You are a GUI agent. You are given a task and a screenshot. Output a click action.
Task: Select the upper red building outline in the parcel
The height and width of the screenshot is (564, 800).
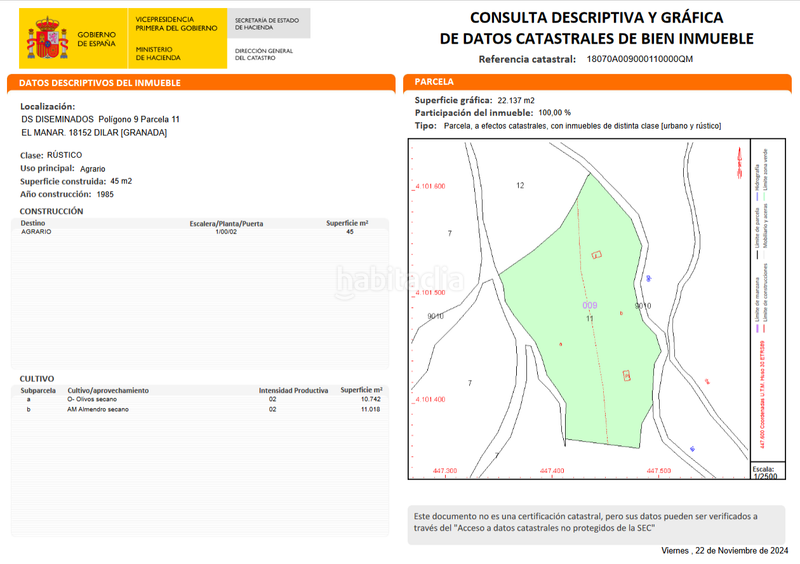(x=596, y=255)
